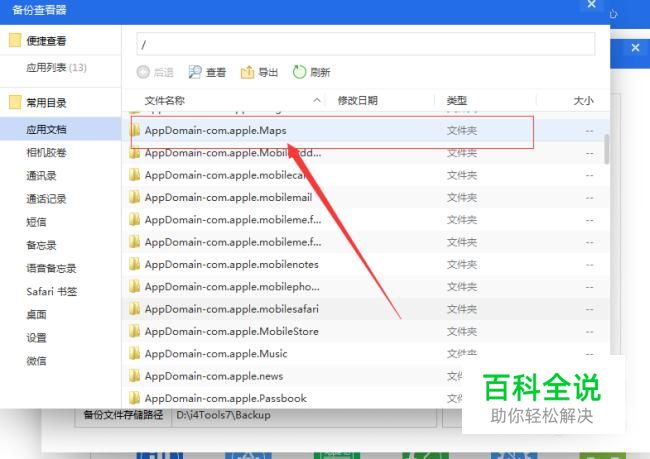Click the 刷新 refresh icon
Screen dimensions: 650x459
(x=299, y=72)
